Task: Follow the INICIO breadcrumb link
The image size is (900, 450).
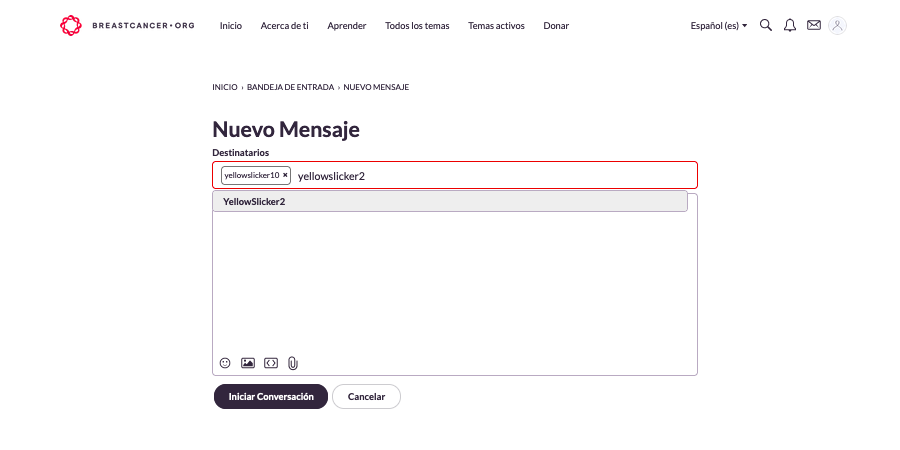Action: tap(224, 87)
